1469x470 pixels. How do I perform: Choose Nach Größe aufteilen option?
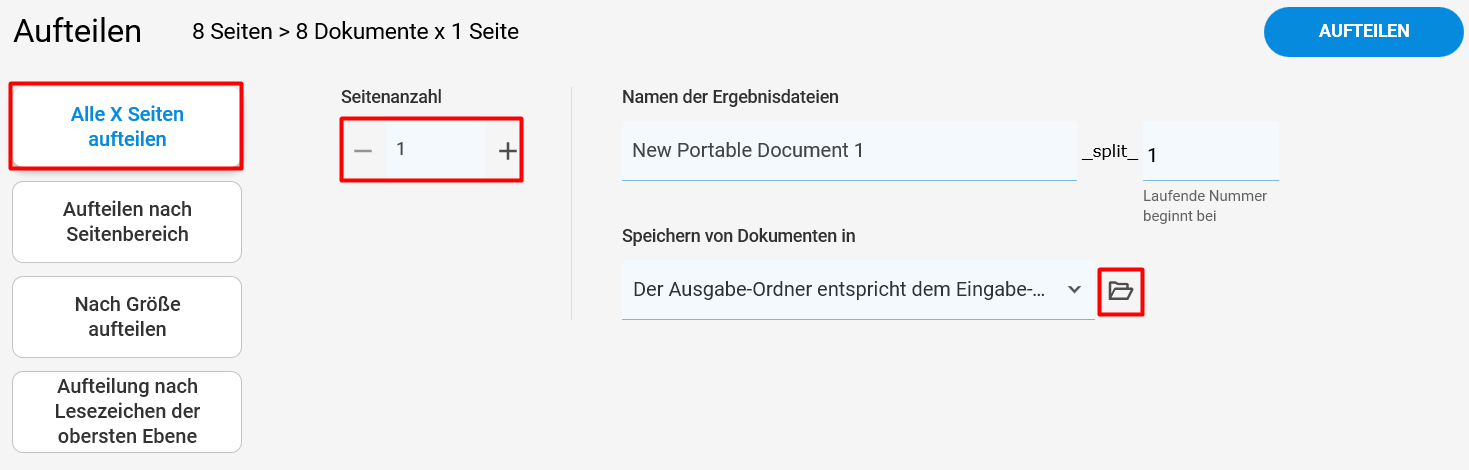click(x=127, y=317)
